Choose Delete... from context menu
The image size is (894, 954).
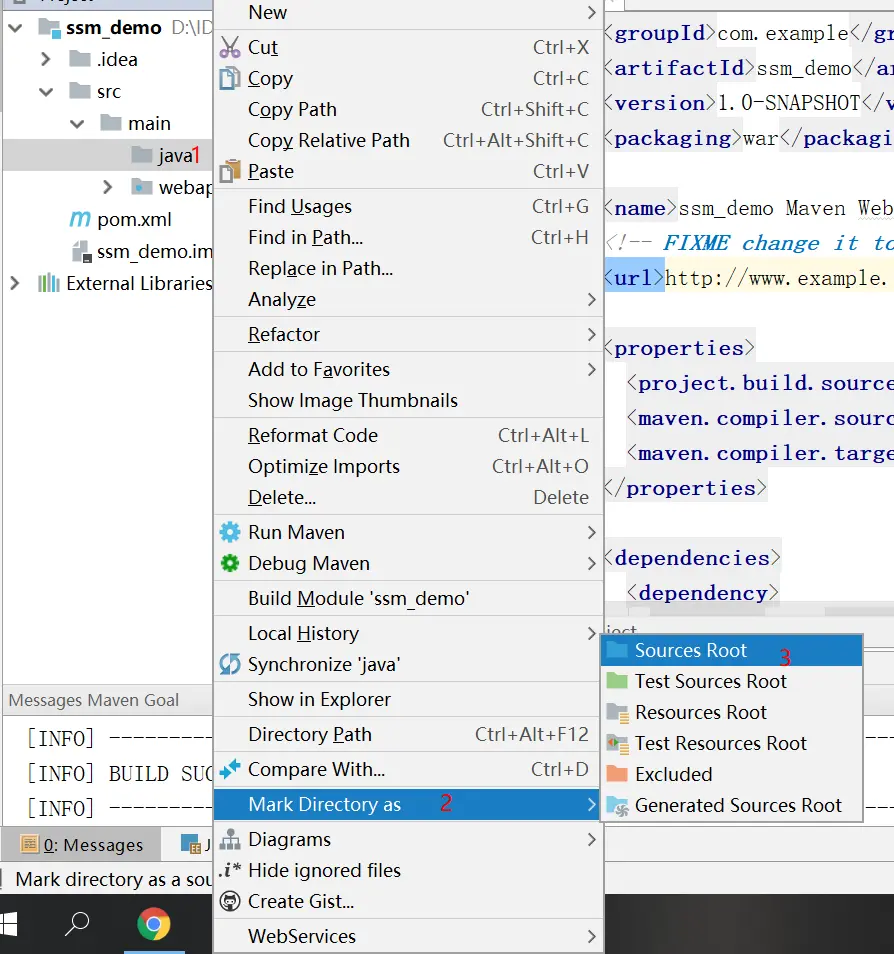pos(408,497)
